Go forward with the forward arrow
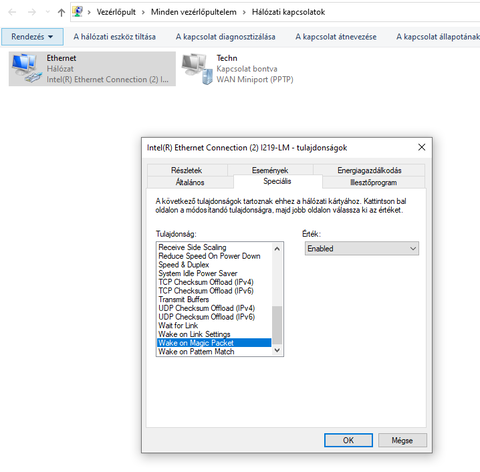Viewport: 480px width, 472px height. (32, 12)
